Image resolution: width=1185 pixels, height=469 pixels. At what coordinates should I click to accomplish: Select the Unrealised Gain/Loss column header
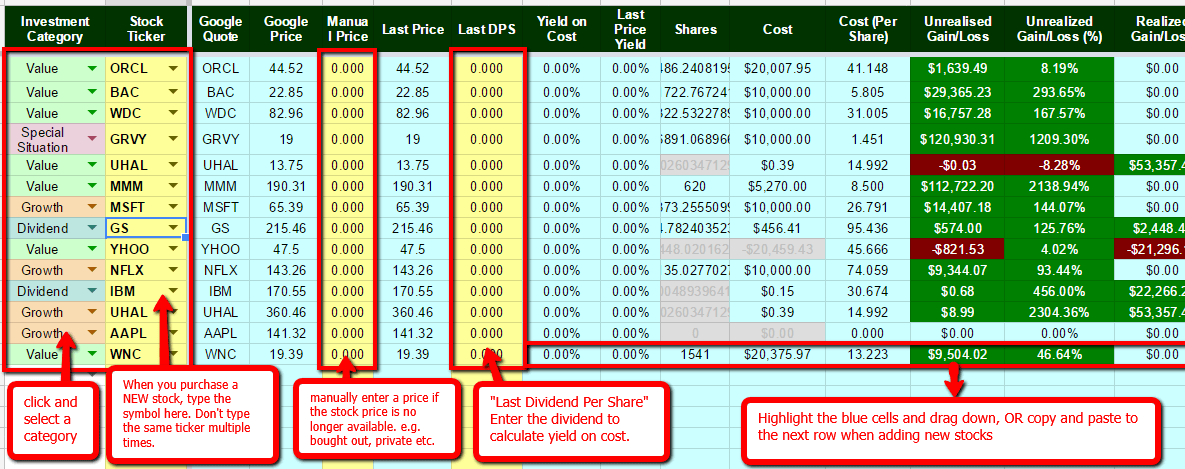(x=957, y=29)
